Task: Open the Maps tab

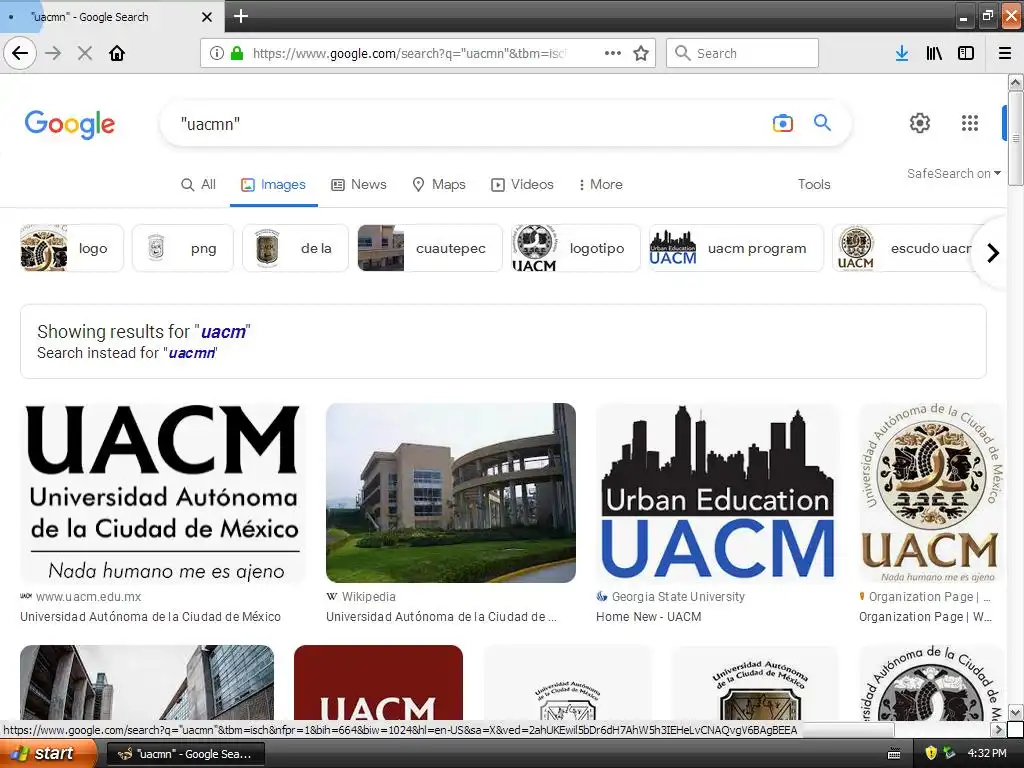Action: (x=440, y=185)
